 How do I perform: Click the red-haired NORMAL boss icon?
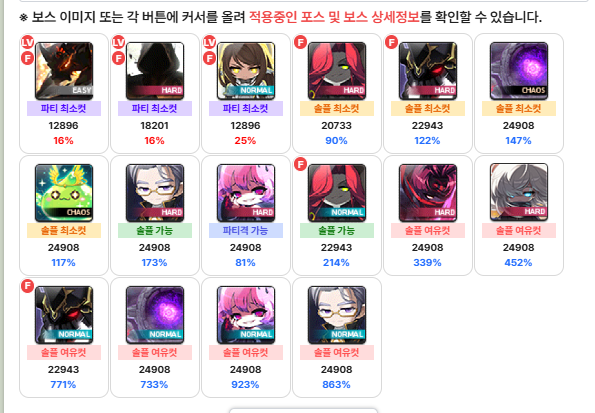pyautogui.click(x=337, y=193)
